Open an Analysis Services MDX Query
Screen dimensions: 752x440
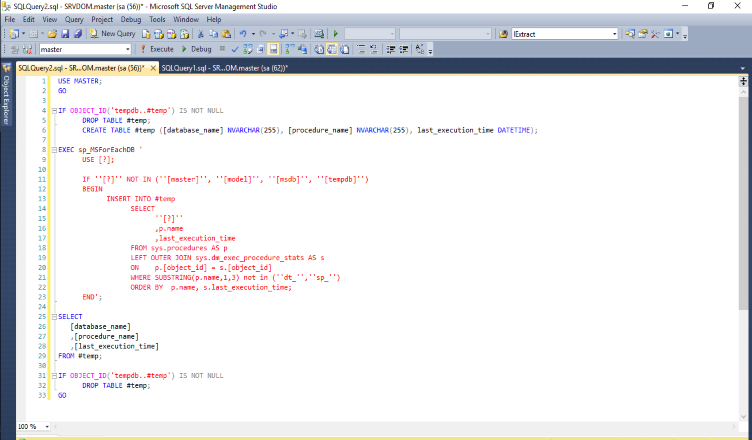click(x=159, y=34)
